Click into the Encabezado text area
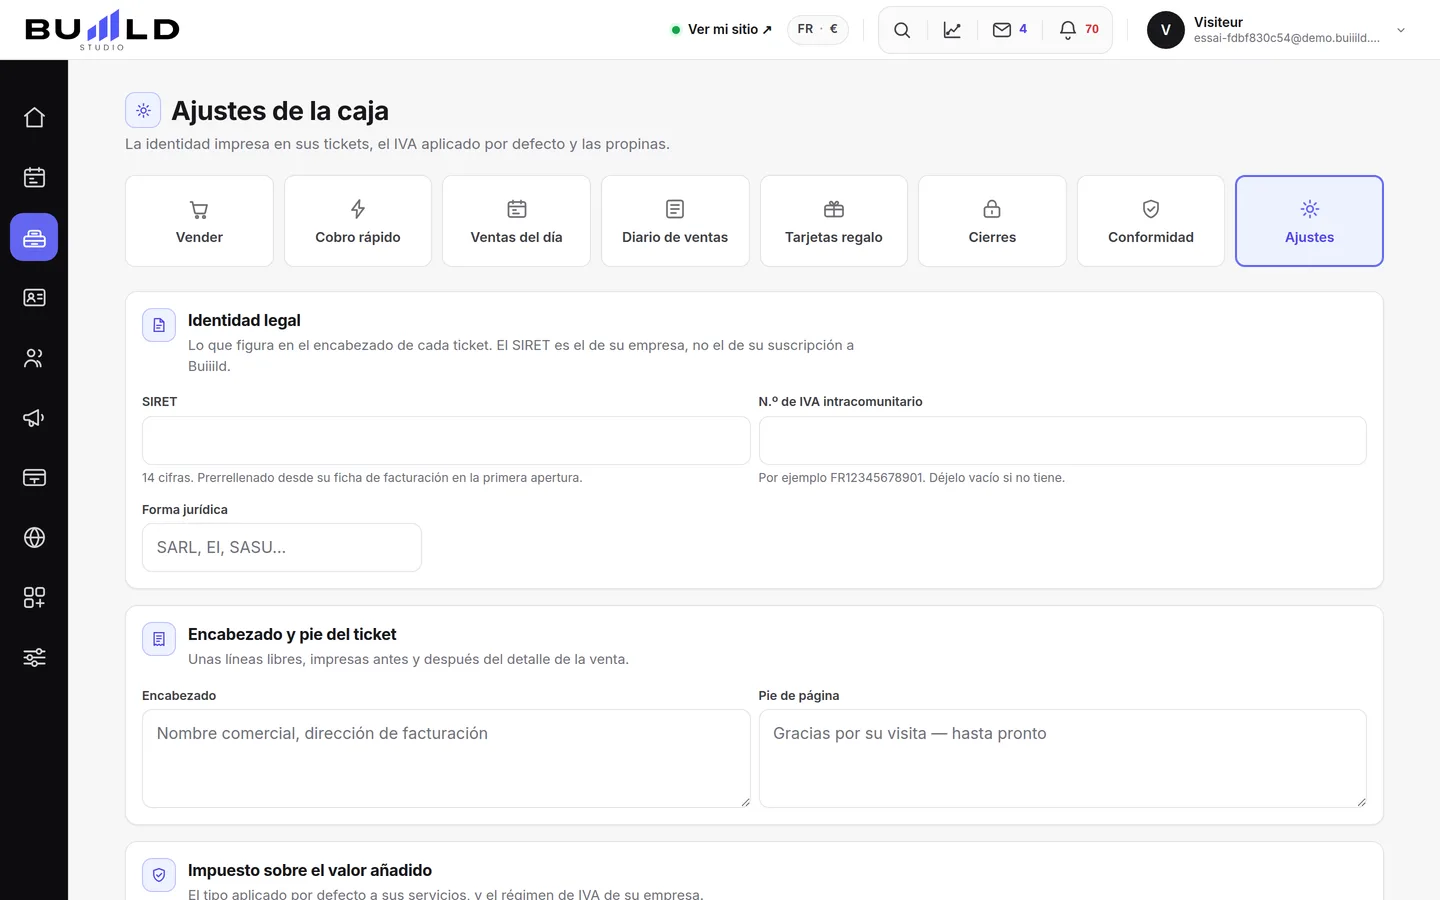1440x900 pixels. (446, 758)
